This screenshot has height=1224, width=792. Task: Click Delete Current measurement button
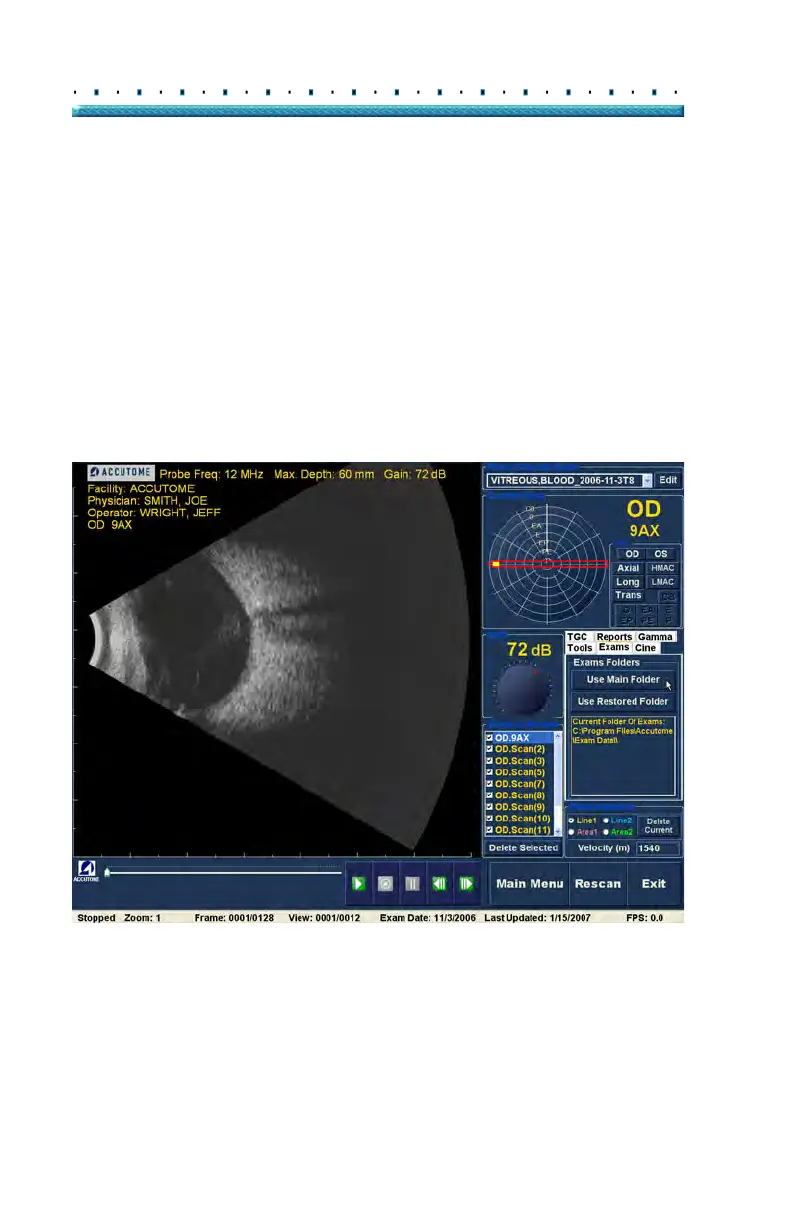658,826
